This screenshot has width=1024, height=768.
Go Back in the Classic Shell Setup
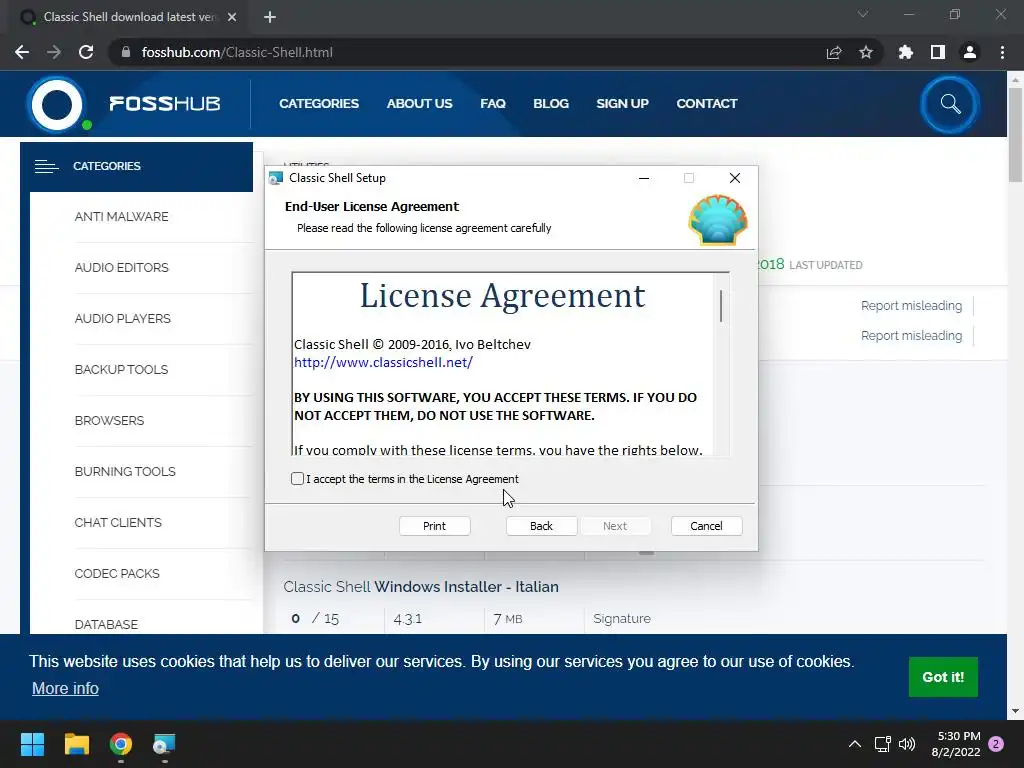(541, 526)
